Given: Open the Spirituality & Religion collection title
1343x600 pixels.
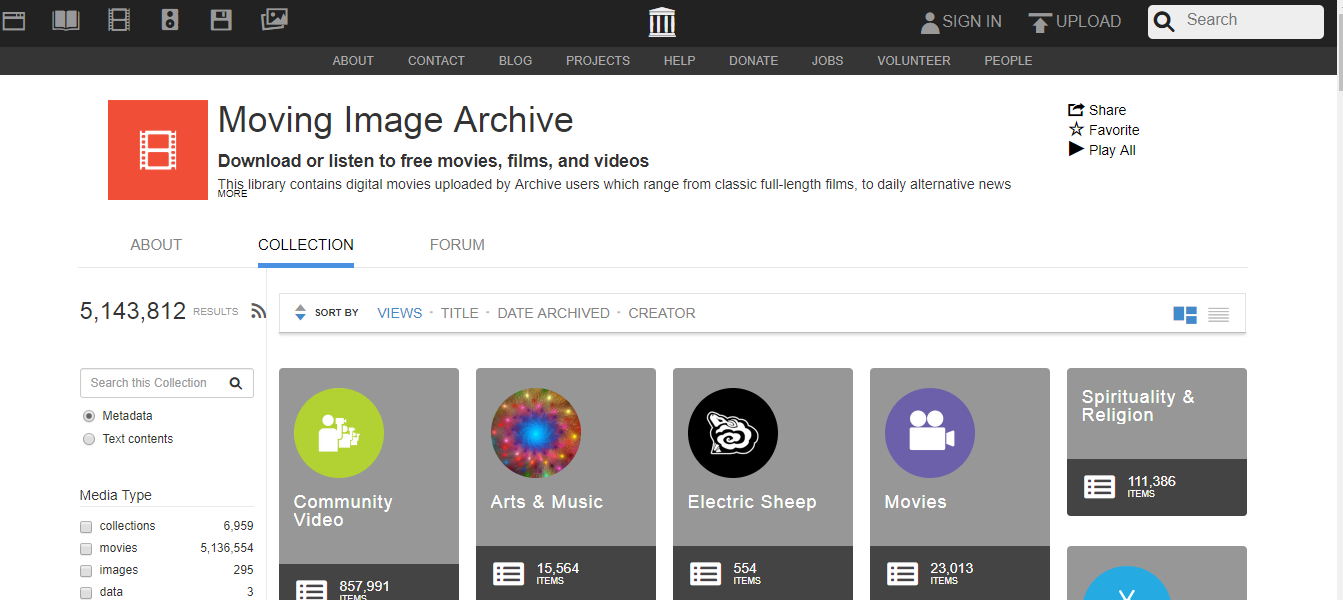Looking at the screenshot, I should click(x=1138, y=406).
